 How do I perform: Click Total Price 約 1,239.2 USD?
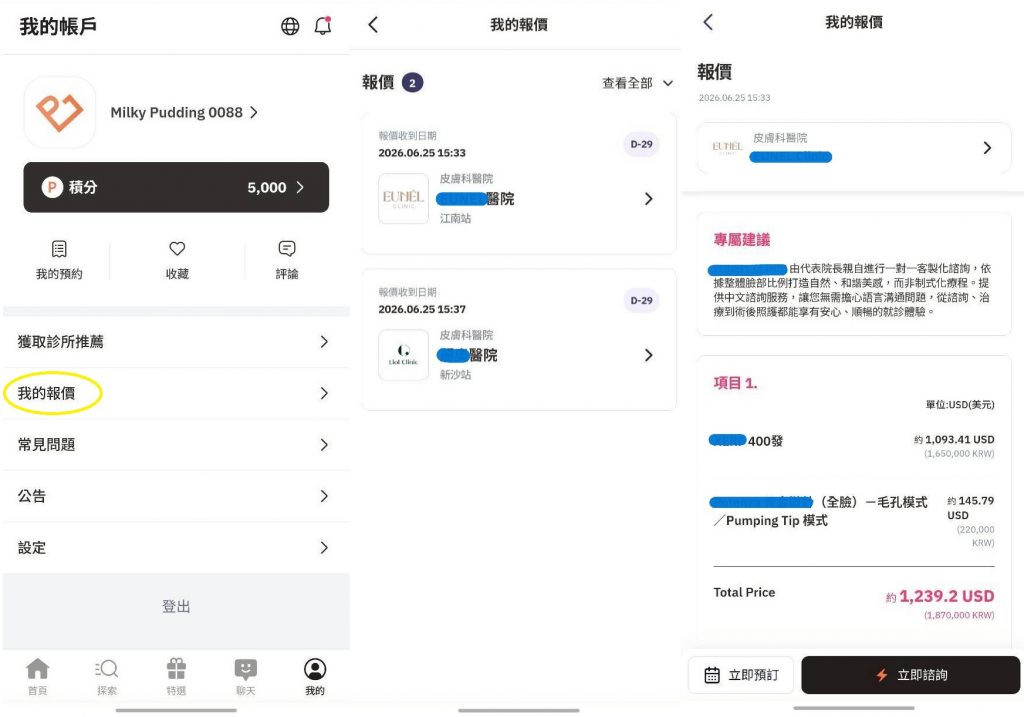coord(940,596)
